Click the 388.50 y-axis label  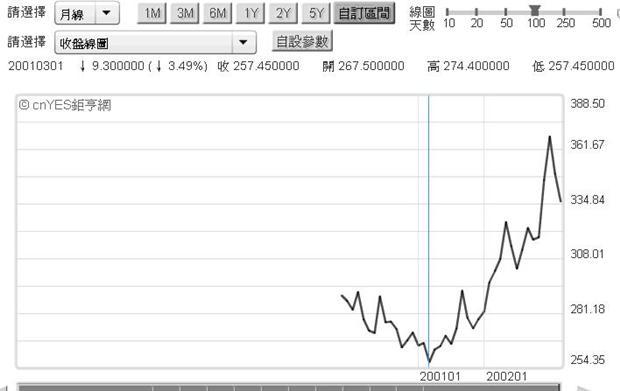(588, 104)
